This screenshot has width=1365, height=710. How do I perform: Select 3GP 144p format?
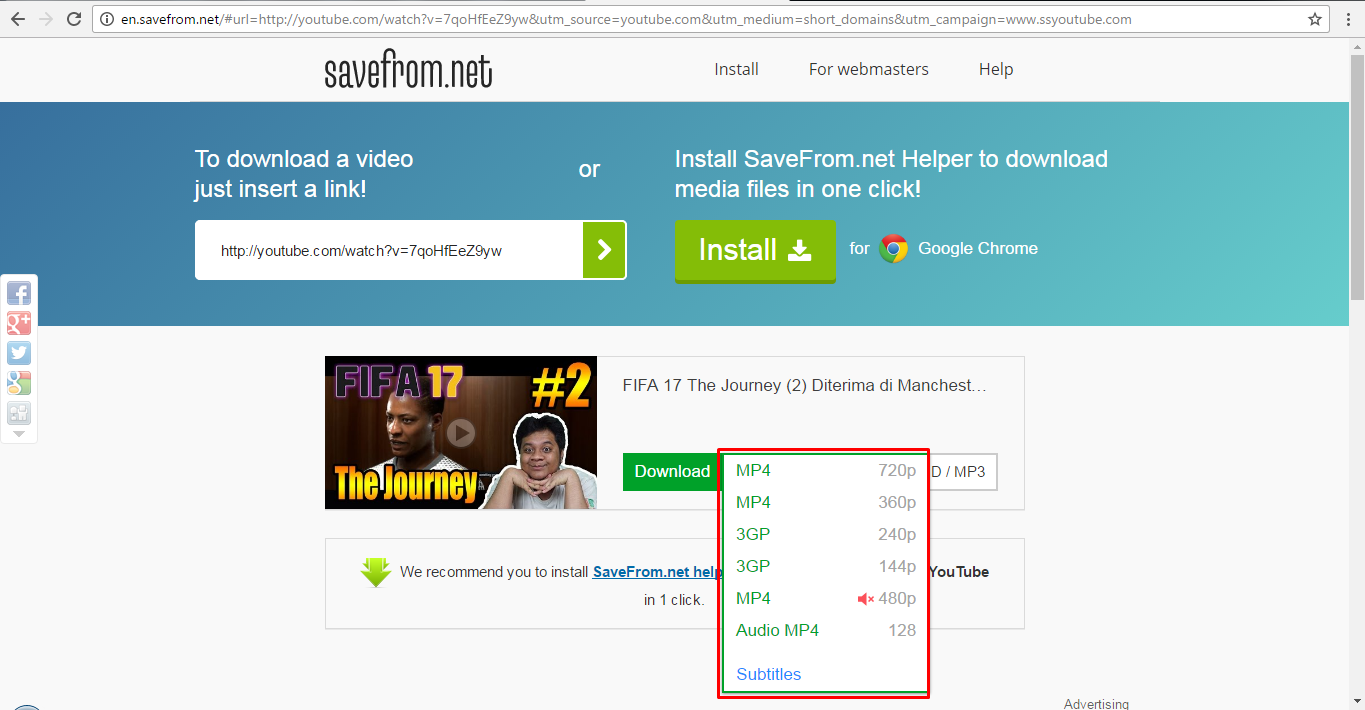click(x=826, y=566)
